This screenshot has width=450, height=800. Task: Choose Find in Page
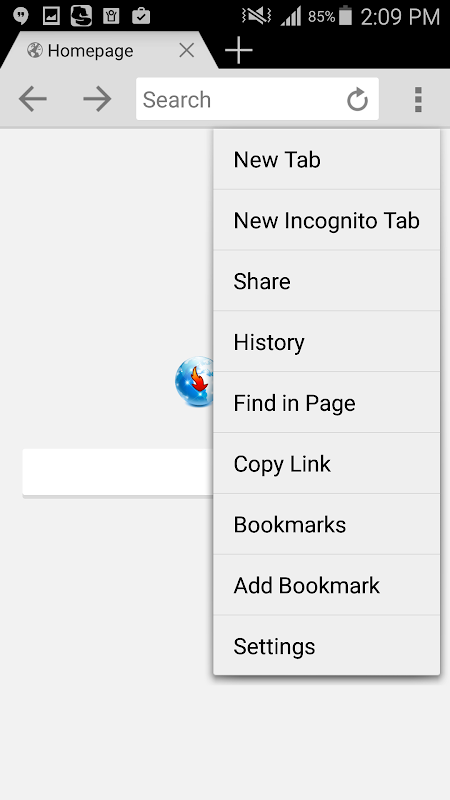(x=327, y=403)
